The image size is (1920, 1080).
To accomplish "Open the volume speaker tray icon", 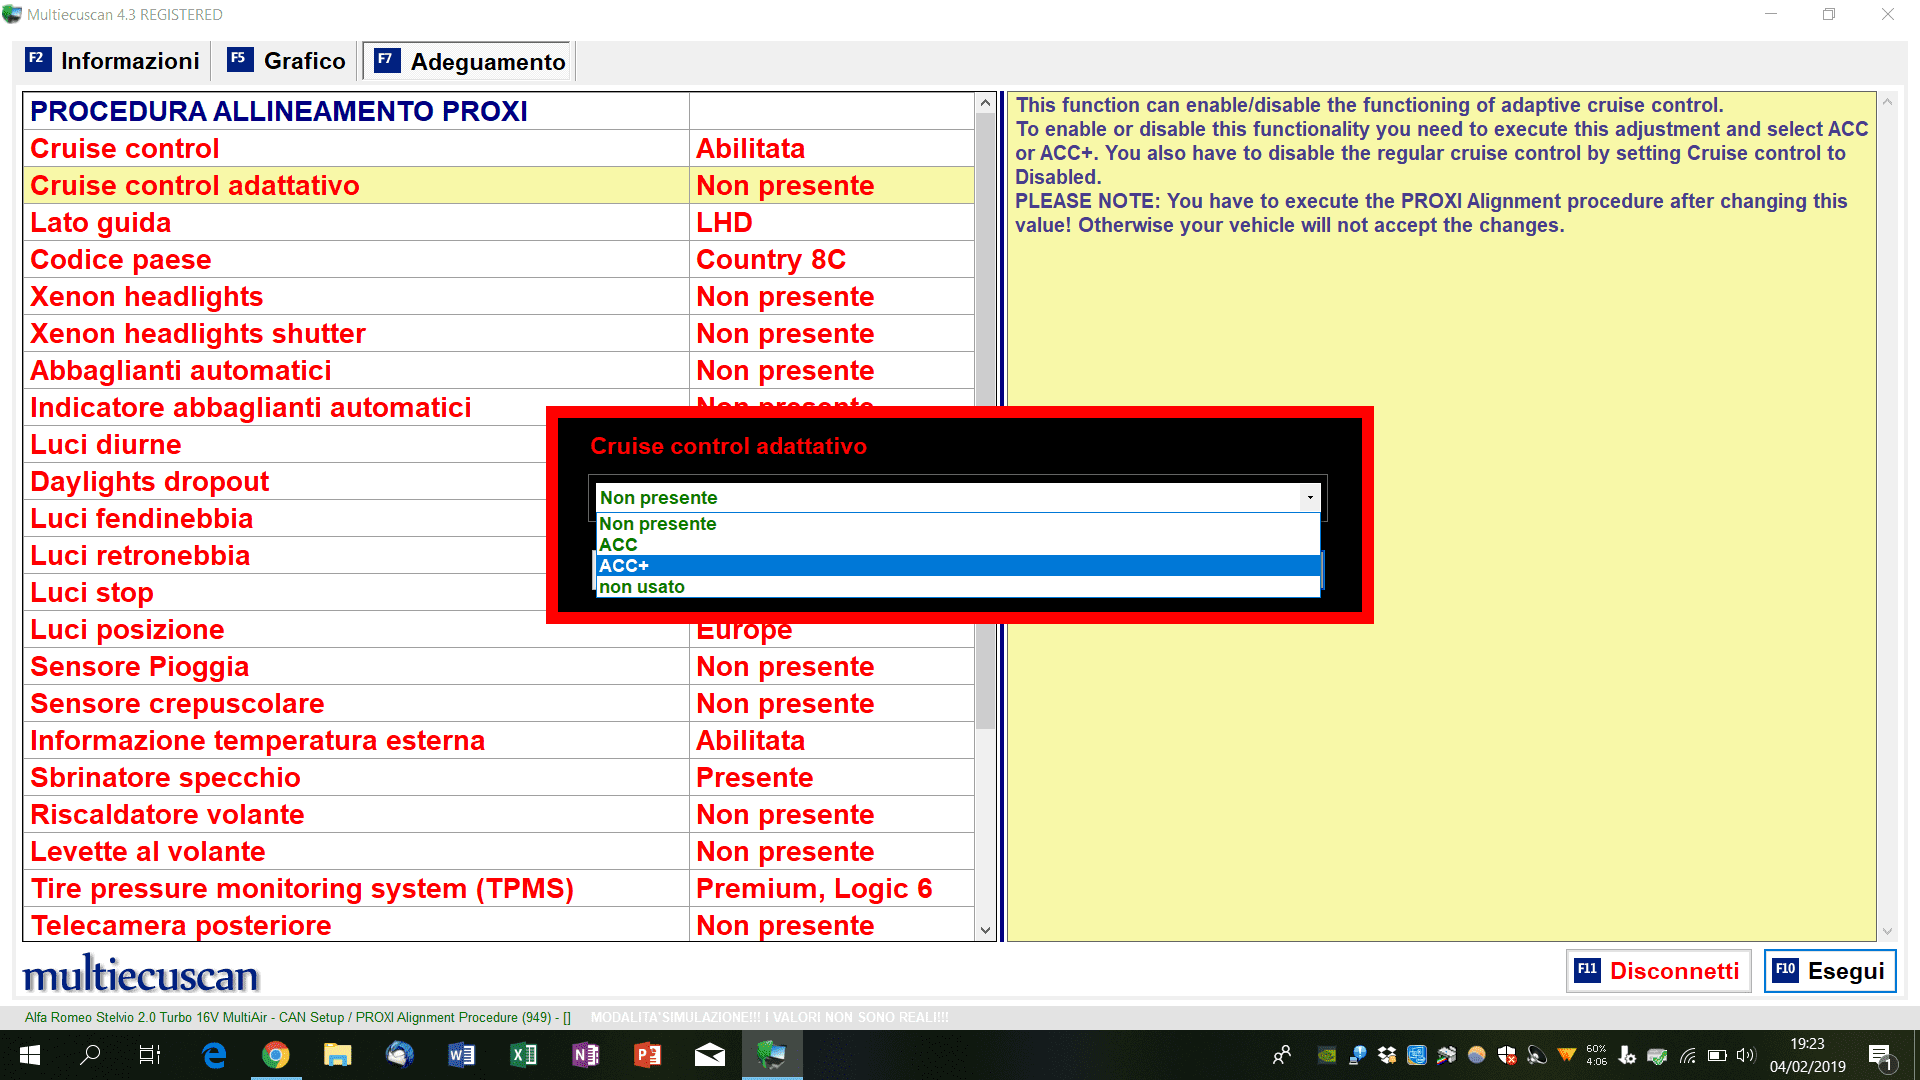I will tap(1746, 1055).
